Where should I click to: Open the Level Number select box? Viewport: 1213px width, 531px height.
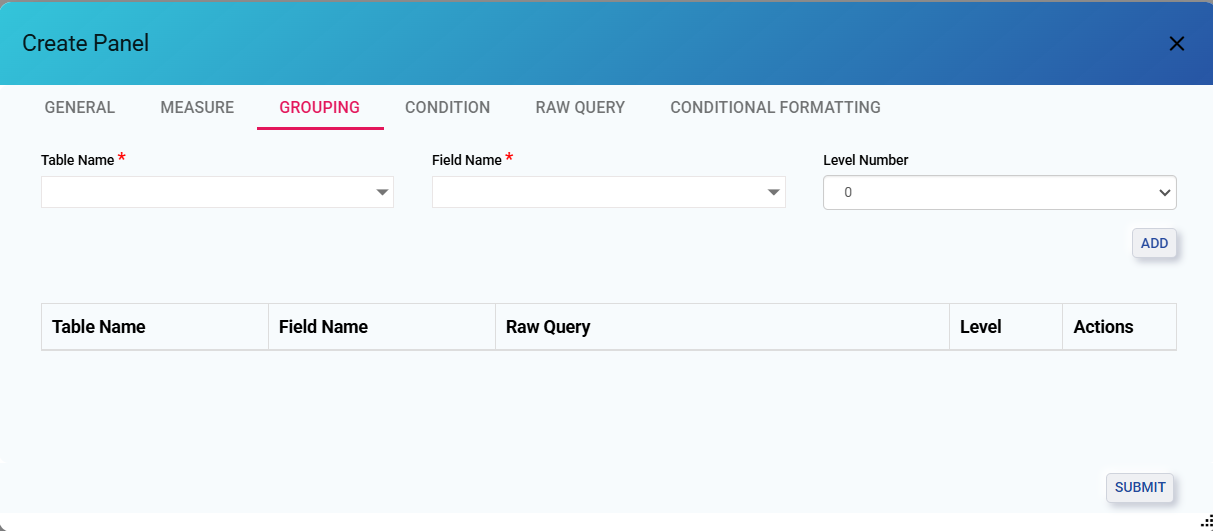point(999,192)
